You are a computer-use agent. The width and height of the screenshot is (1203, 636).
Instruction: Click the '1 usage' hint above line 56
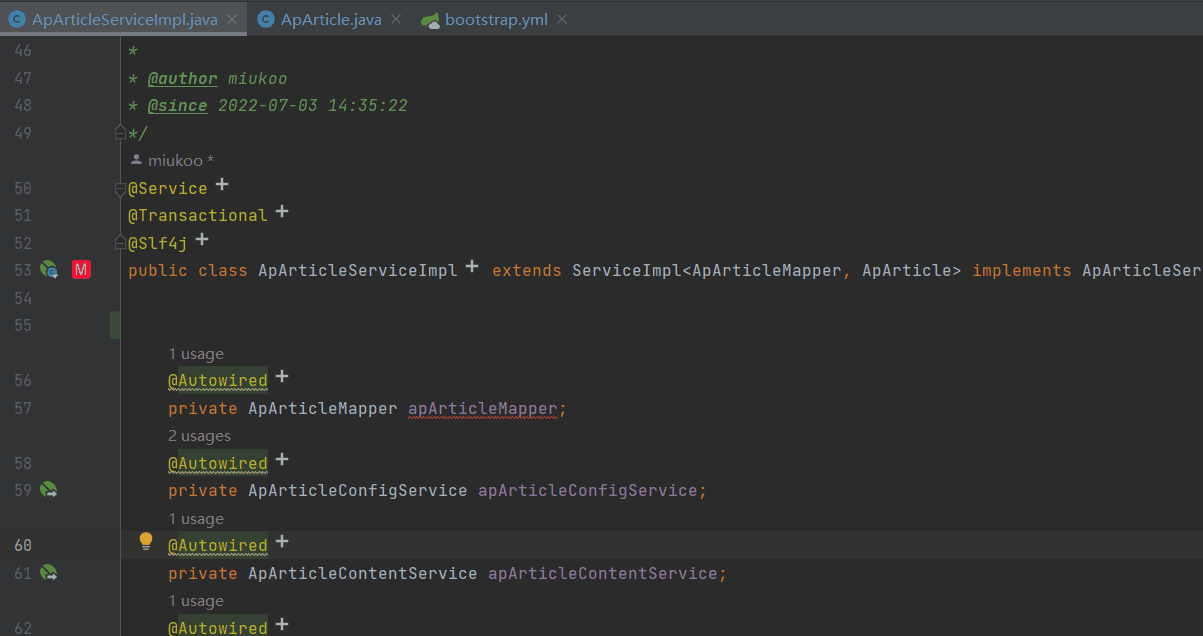point(196,354)
